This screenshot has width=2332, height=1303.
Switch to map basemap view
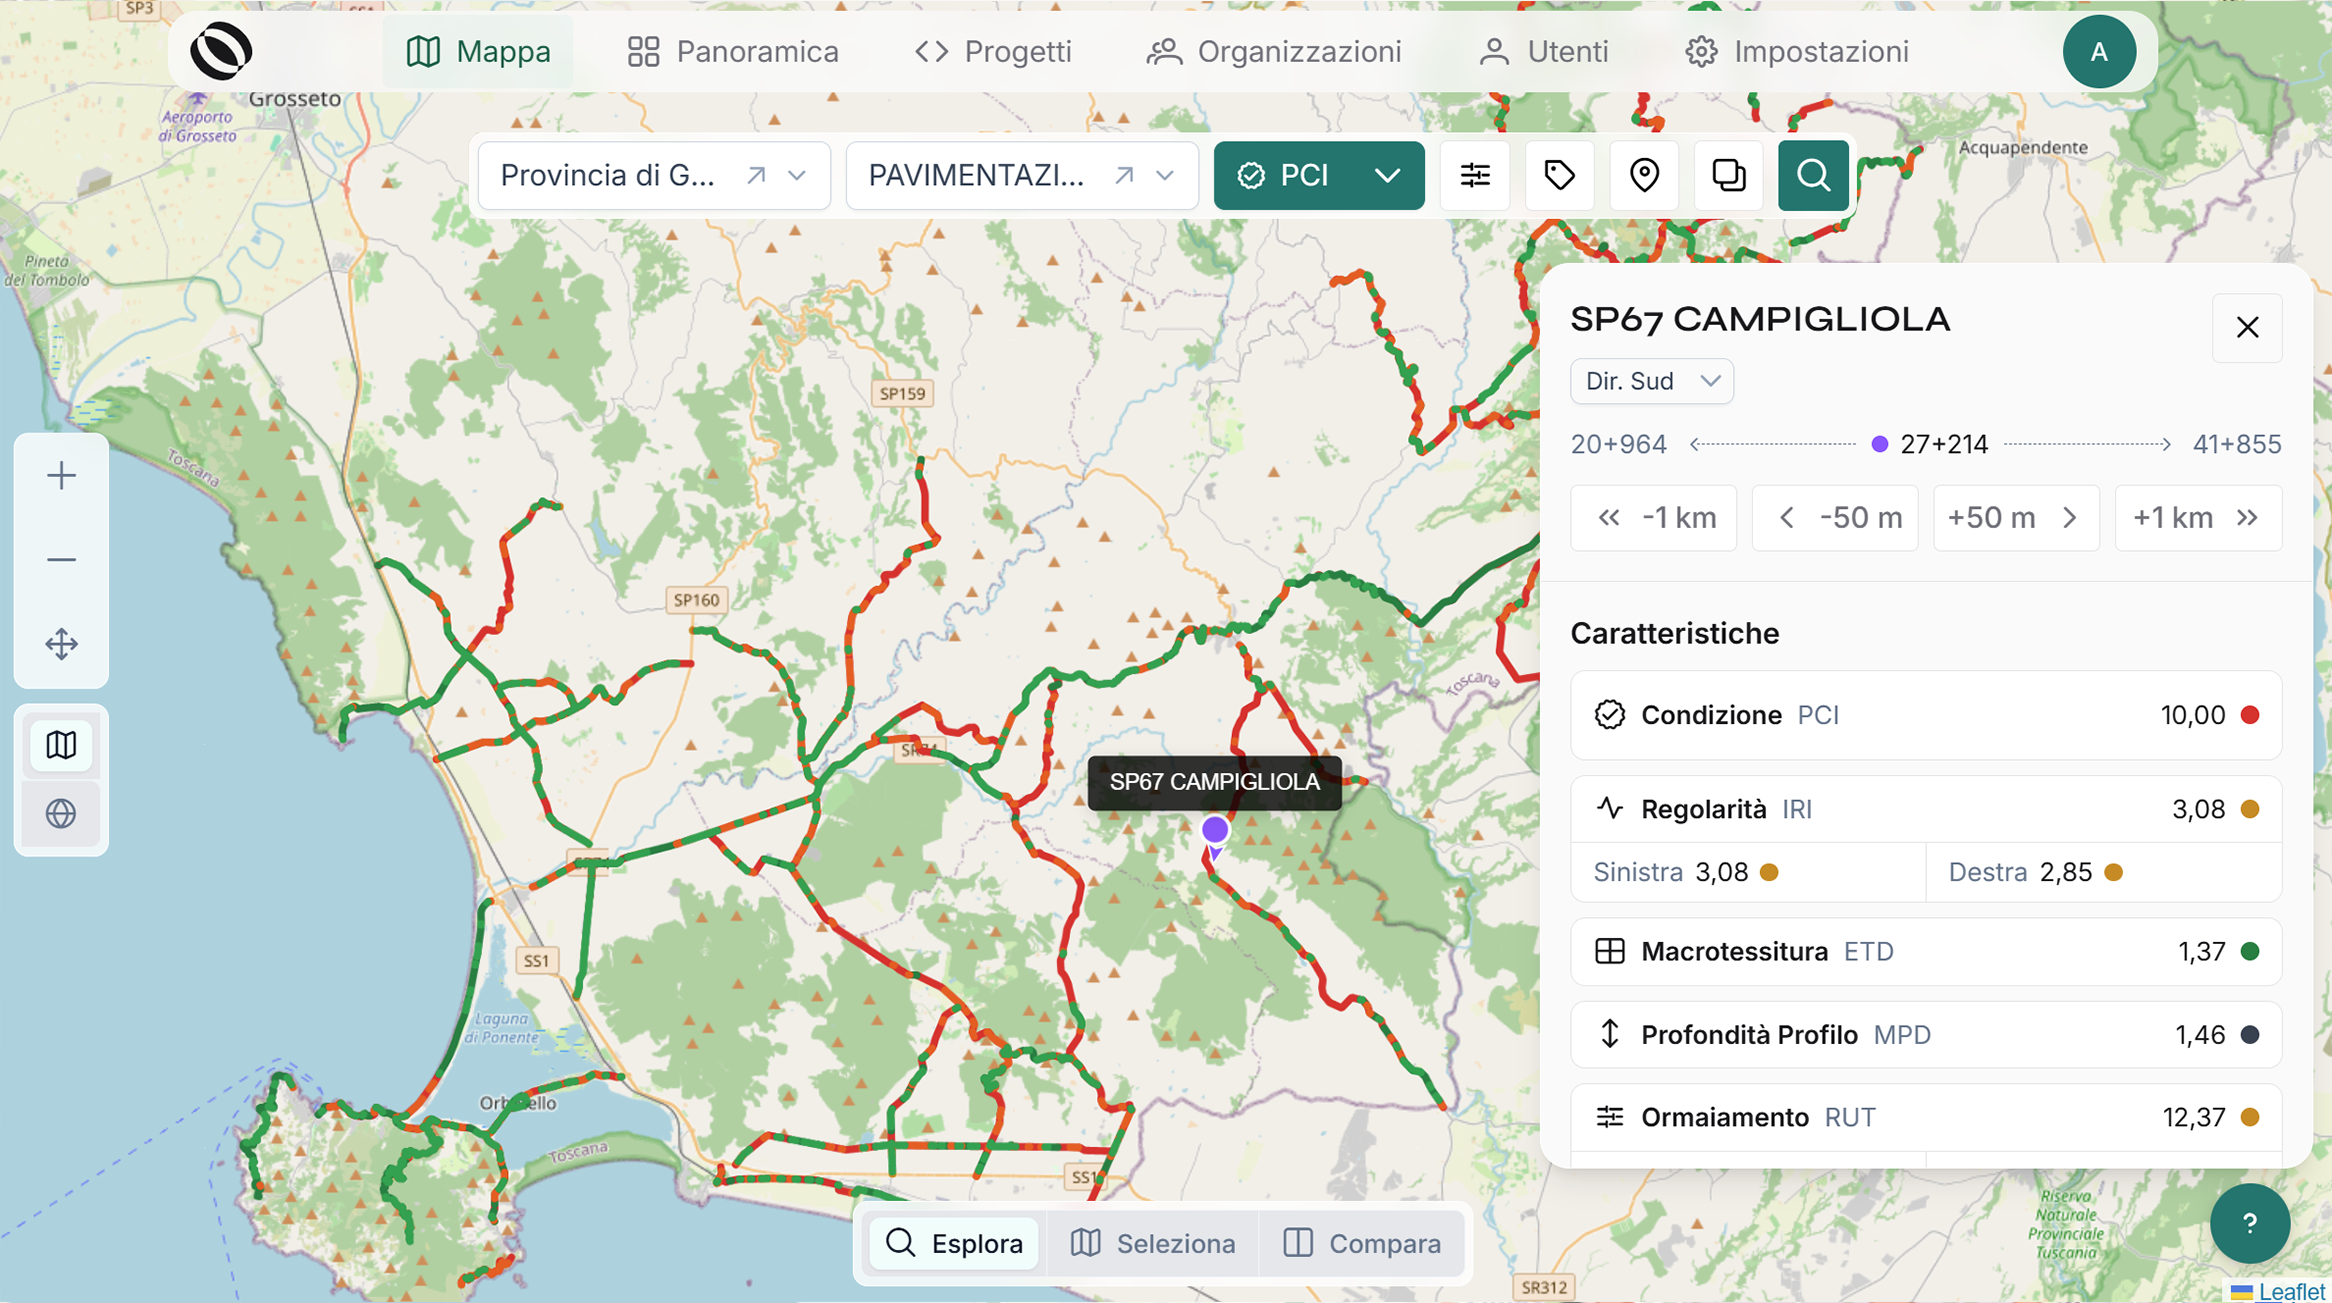[61, 745]
